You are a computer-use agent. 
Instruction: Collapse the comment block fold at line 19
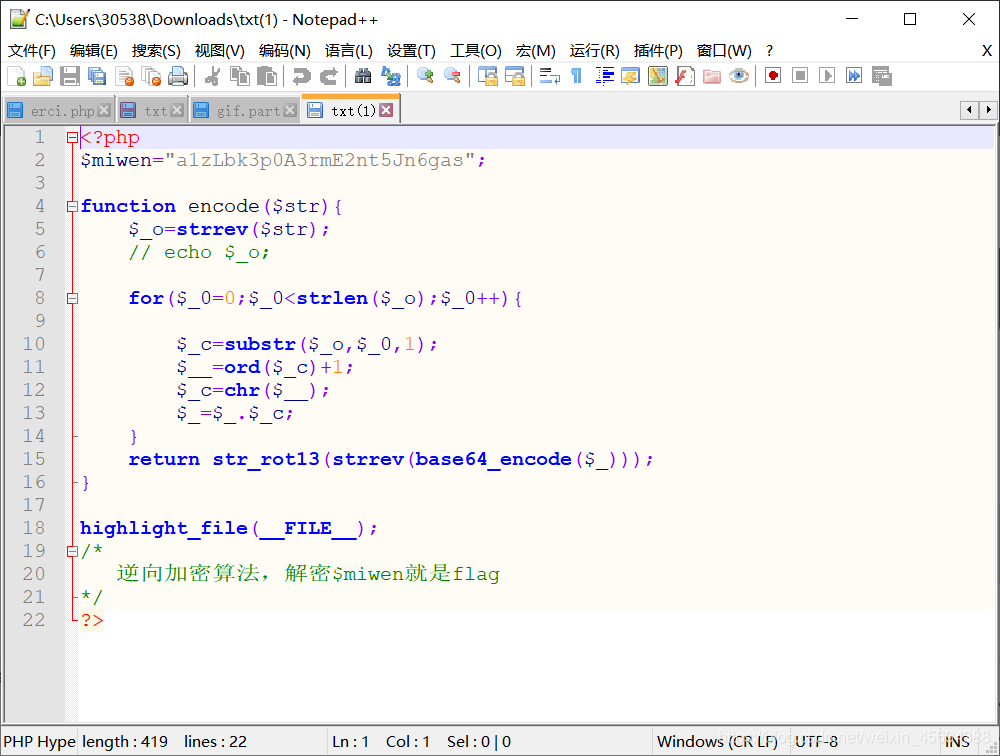pos(72,551)
